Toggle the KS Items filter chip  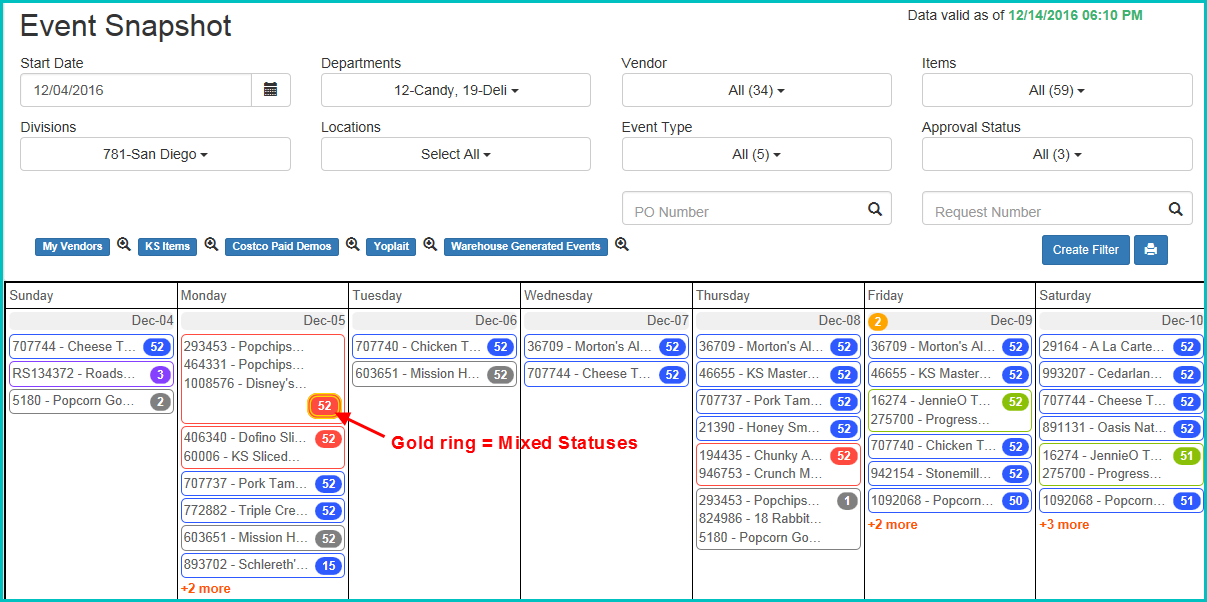167,246
